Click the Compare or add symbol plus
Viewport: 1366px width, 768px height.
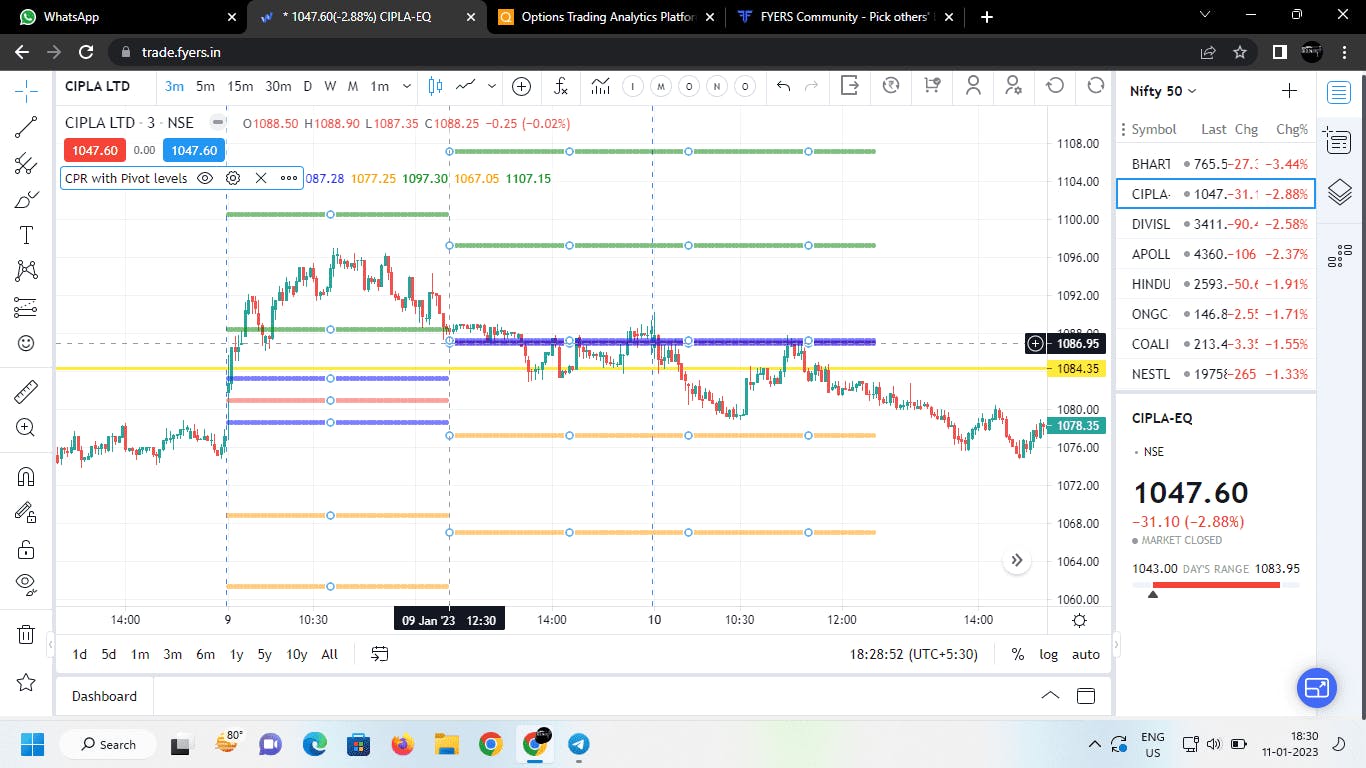(x=521, y=87)
